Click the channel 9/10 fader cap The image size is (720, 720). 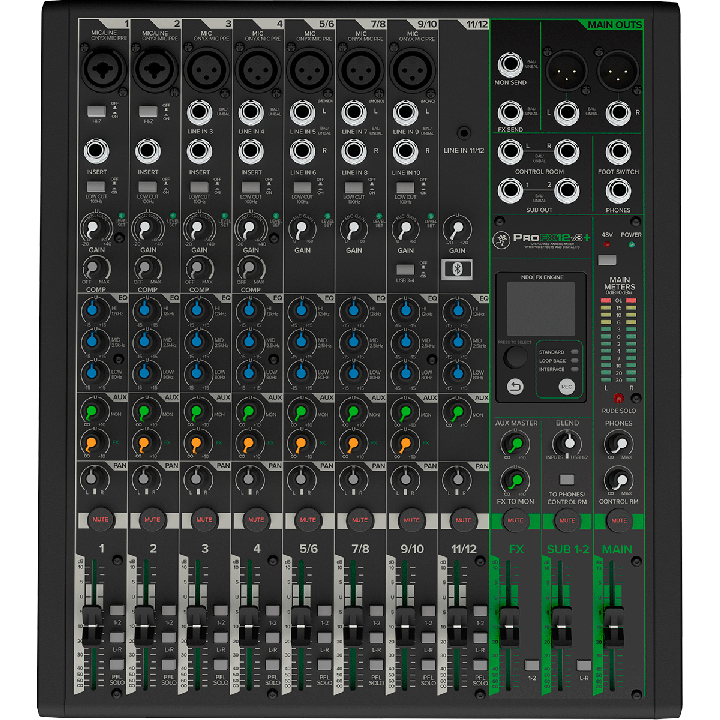405,626
